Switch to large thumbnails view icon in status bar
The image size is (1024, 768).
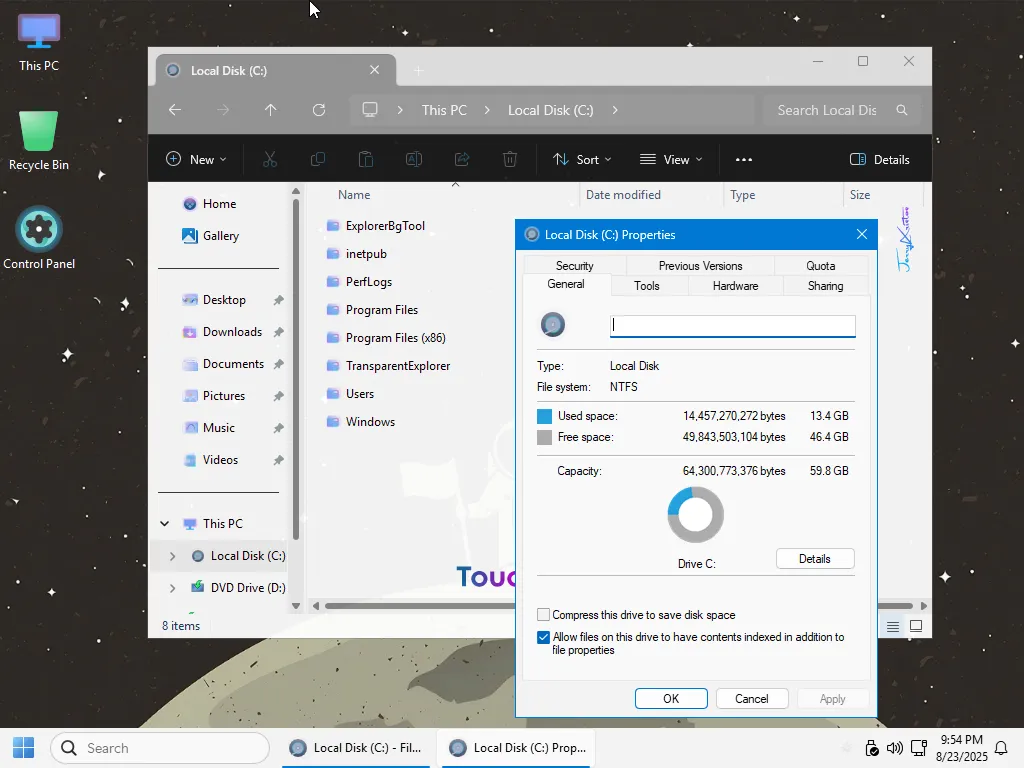pyautogui.click(x=916, y=626)
